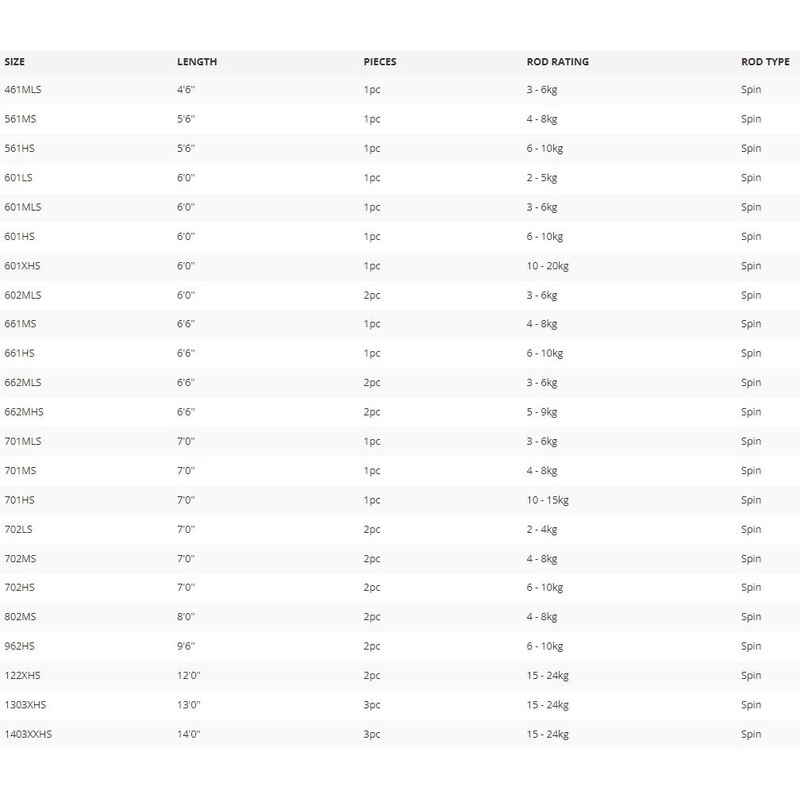Click the SIZE column header
Viewport: 800px width, 800px height.
tap(15, 62)
